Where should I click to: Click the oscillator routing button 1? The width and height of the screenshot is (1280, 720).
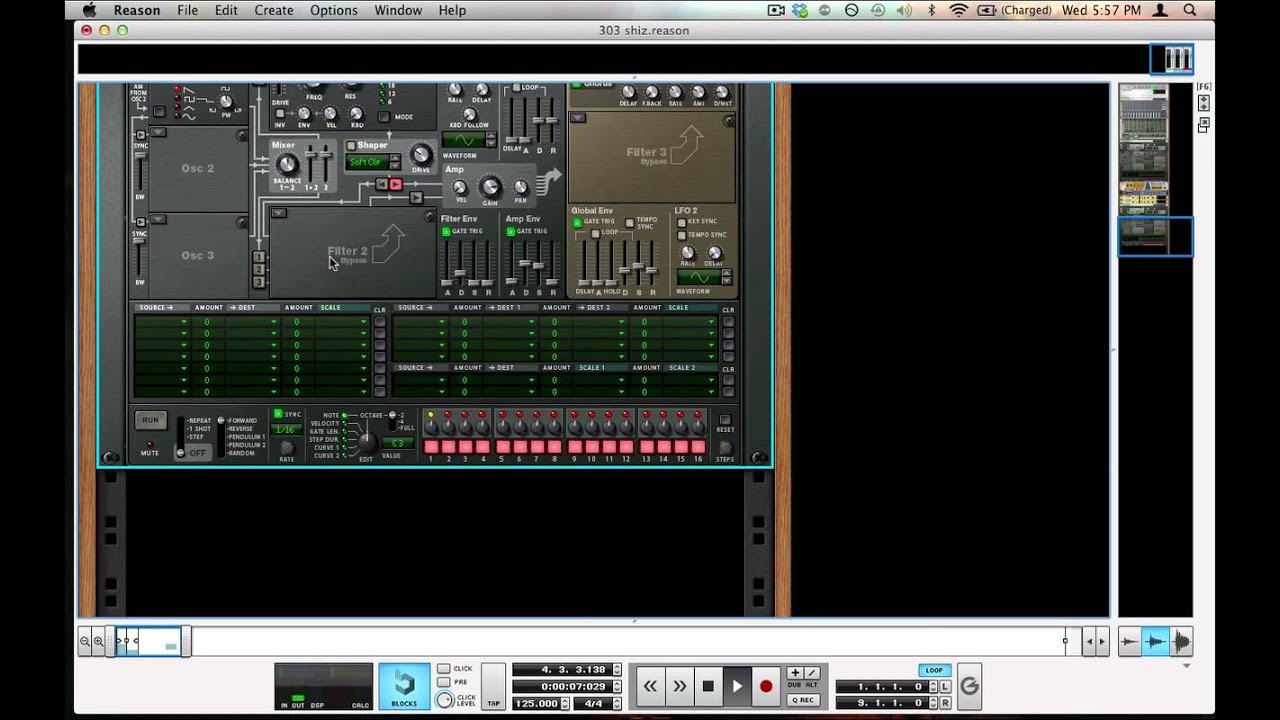click(x=258, y=258)
